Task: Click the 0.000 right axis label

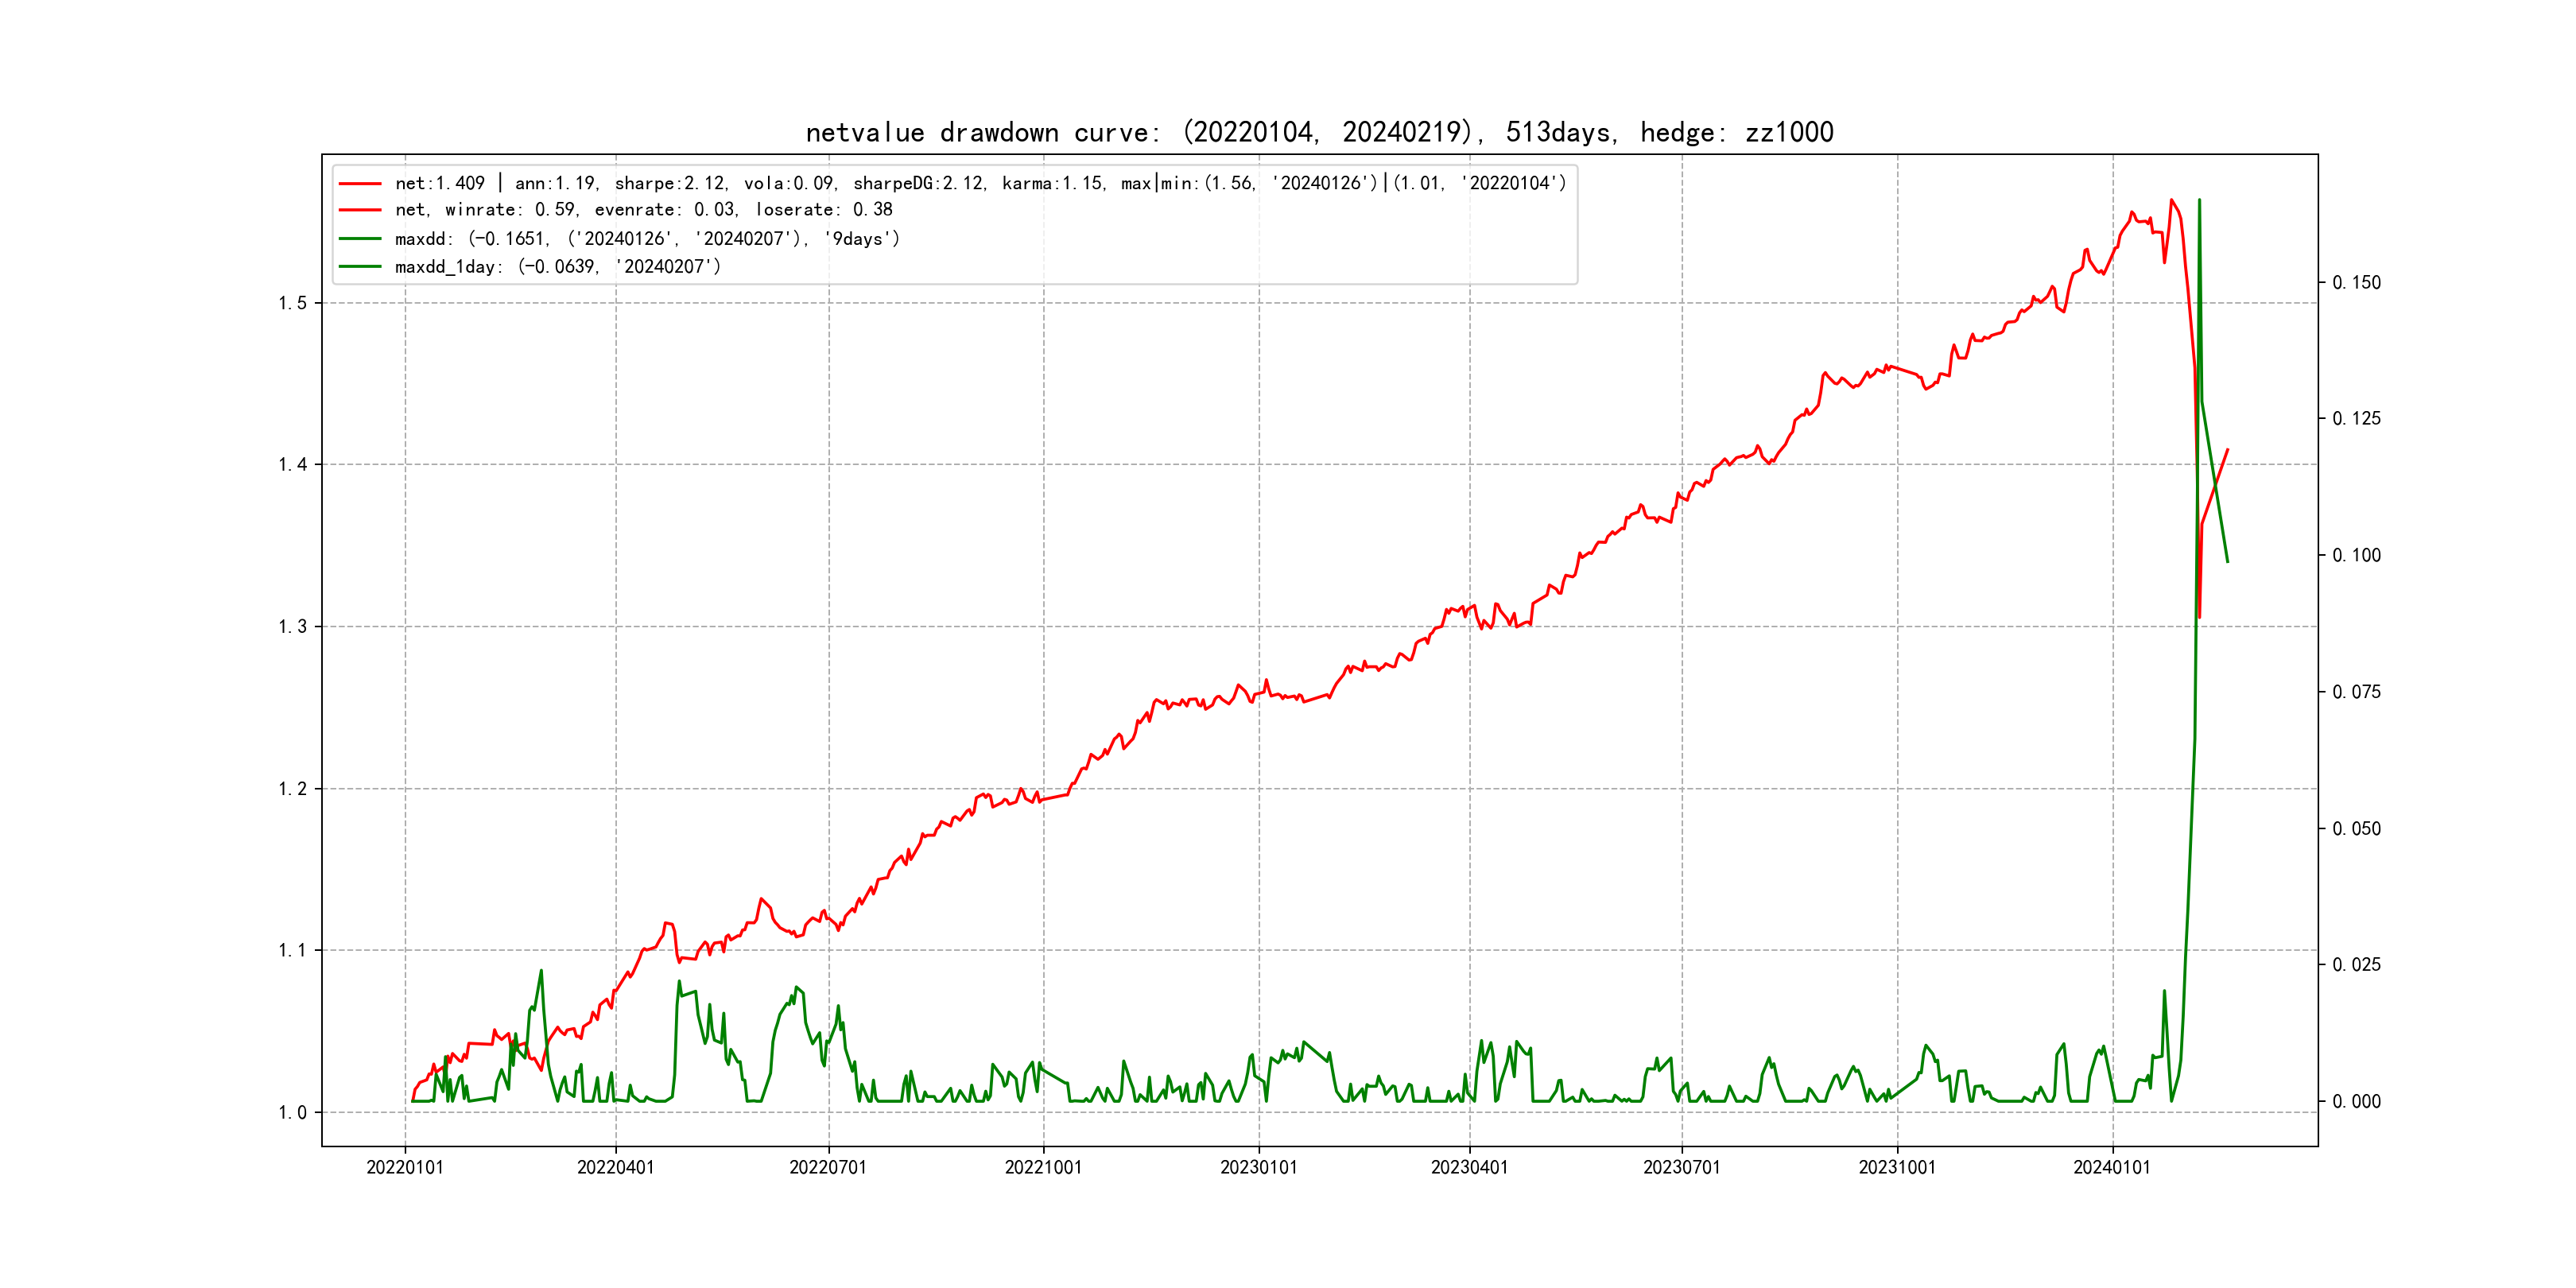Action: (2356, 1102)
